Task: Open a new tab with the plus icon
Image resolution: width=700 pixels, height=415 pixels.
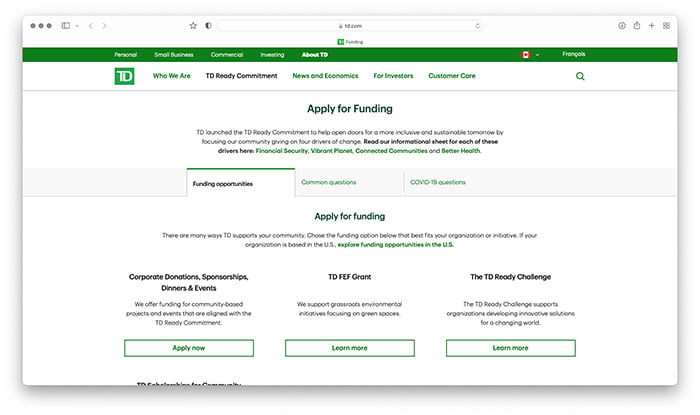Action: point(652,26)
